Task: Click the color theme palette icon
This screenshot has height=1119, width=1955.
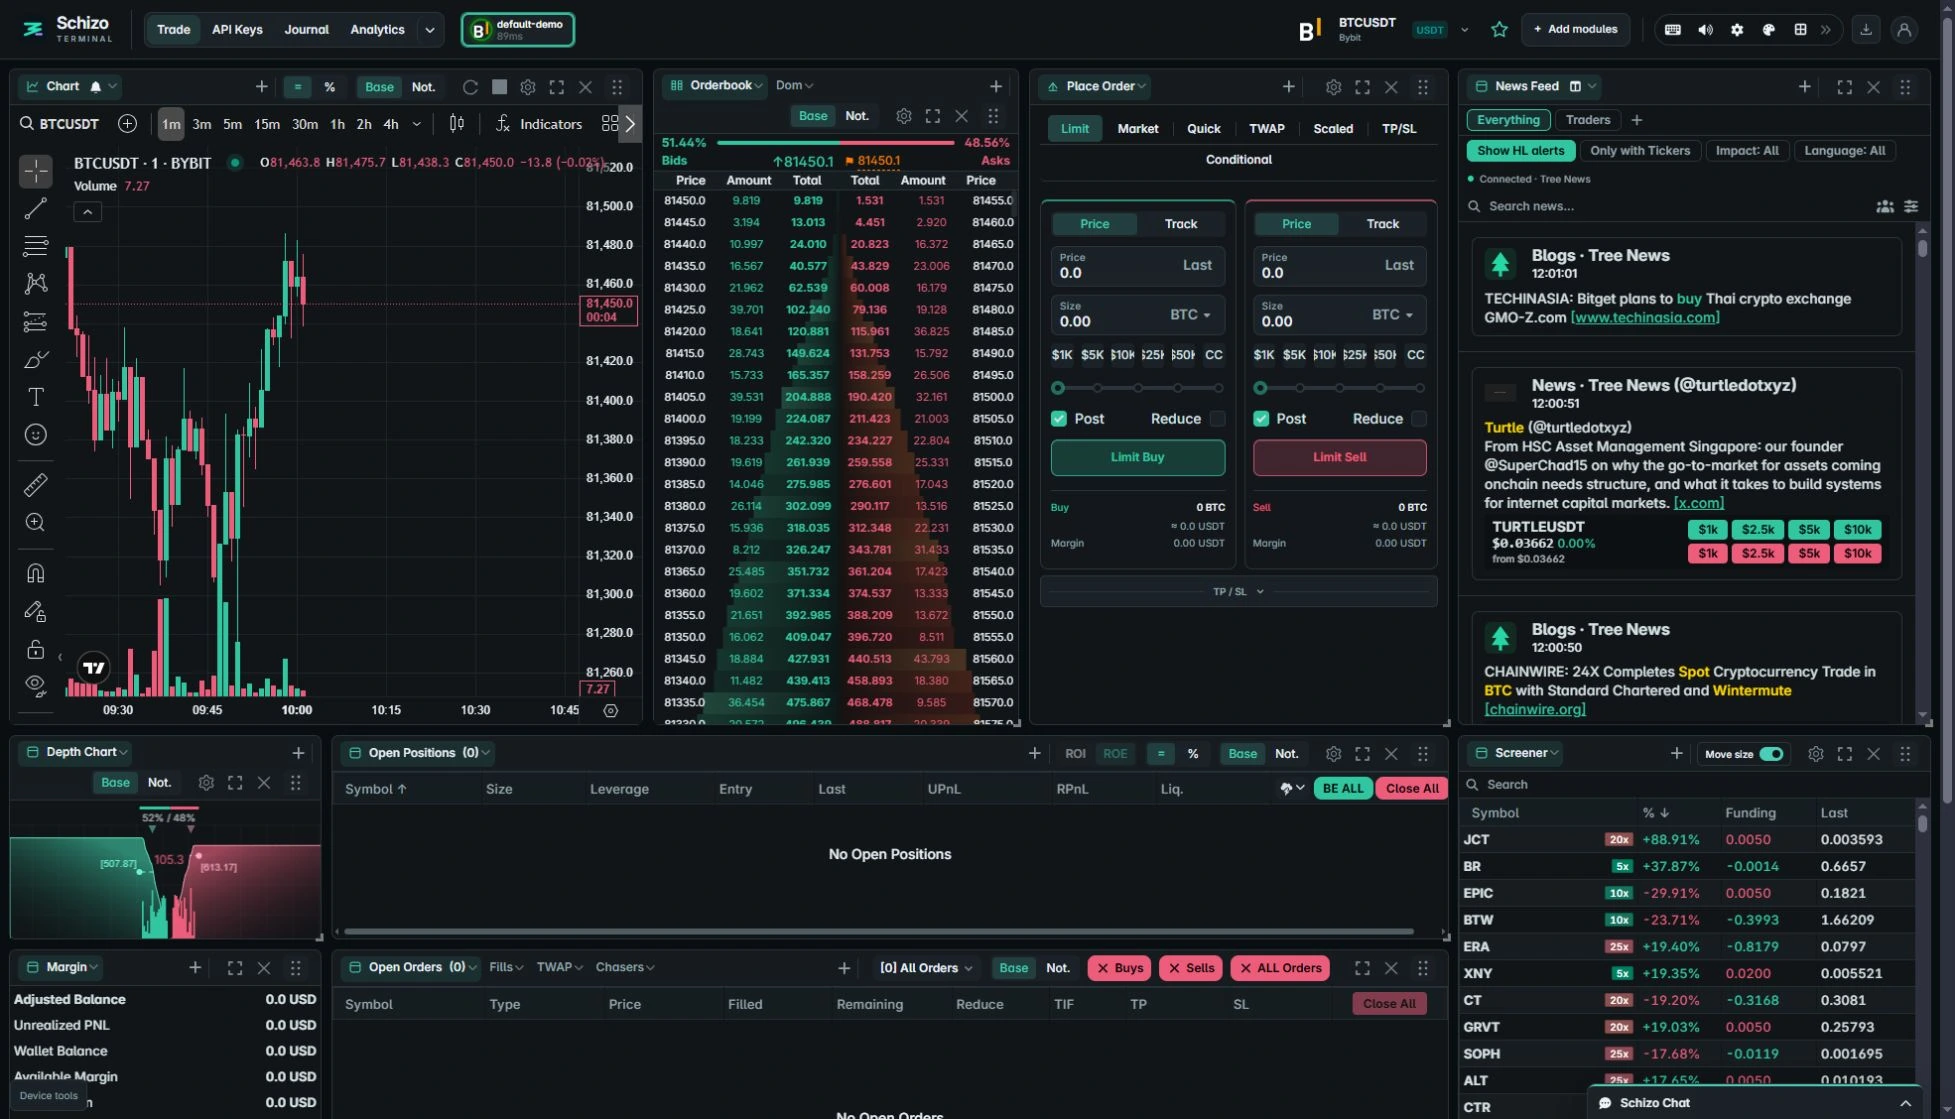Action: point(1769,30)
